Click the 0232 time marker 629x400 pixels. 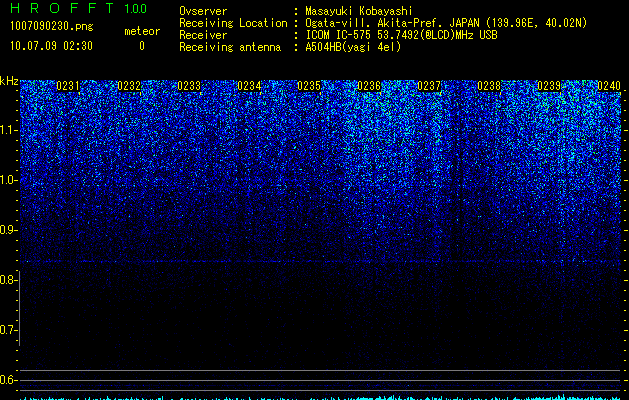click(129, 86)
